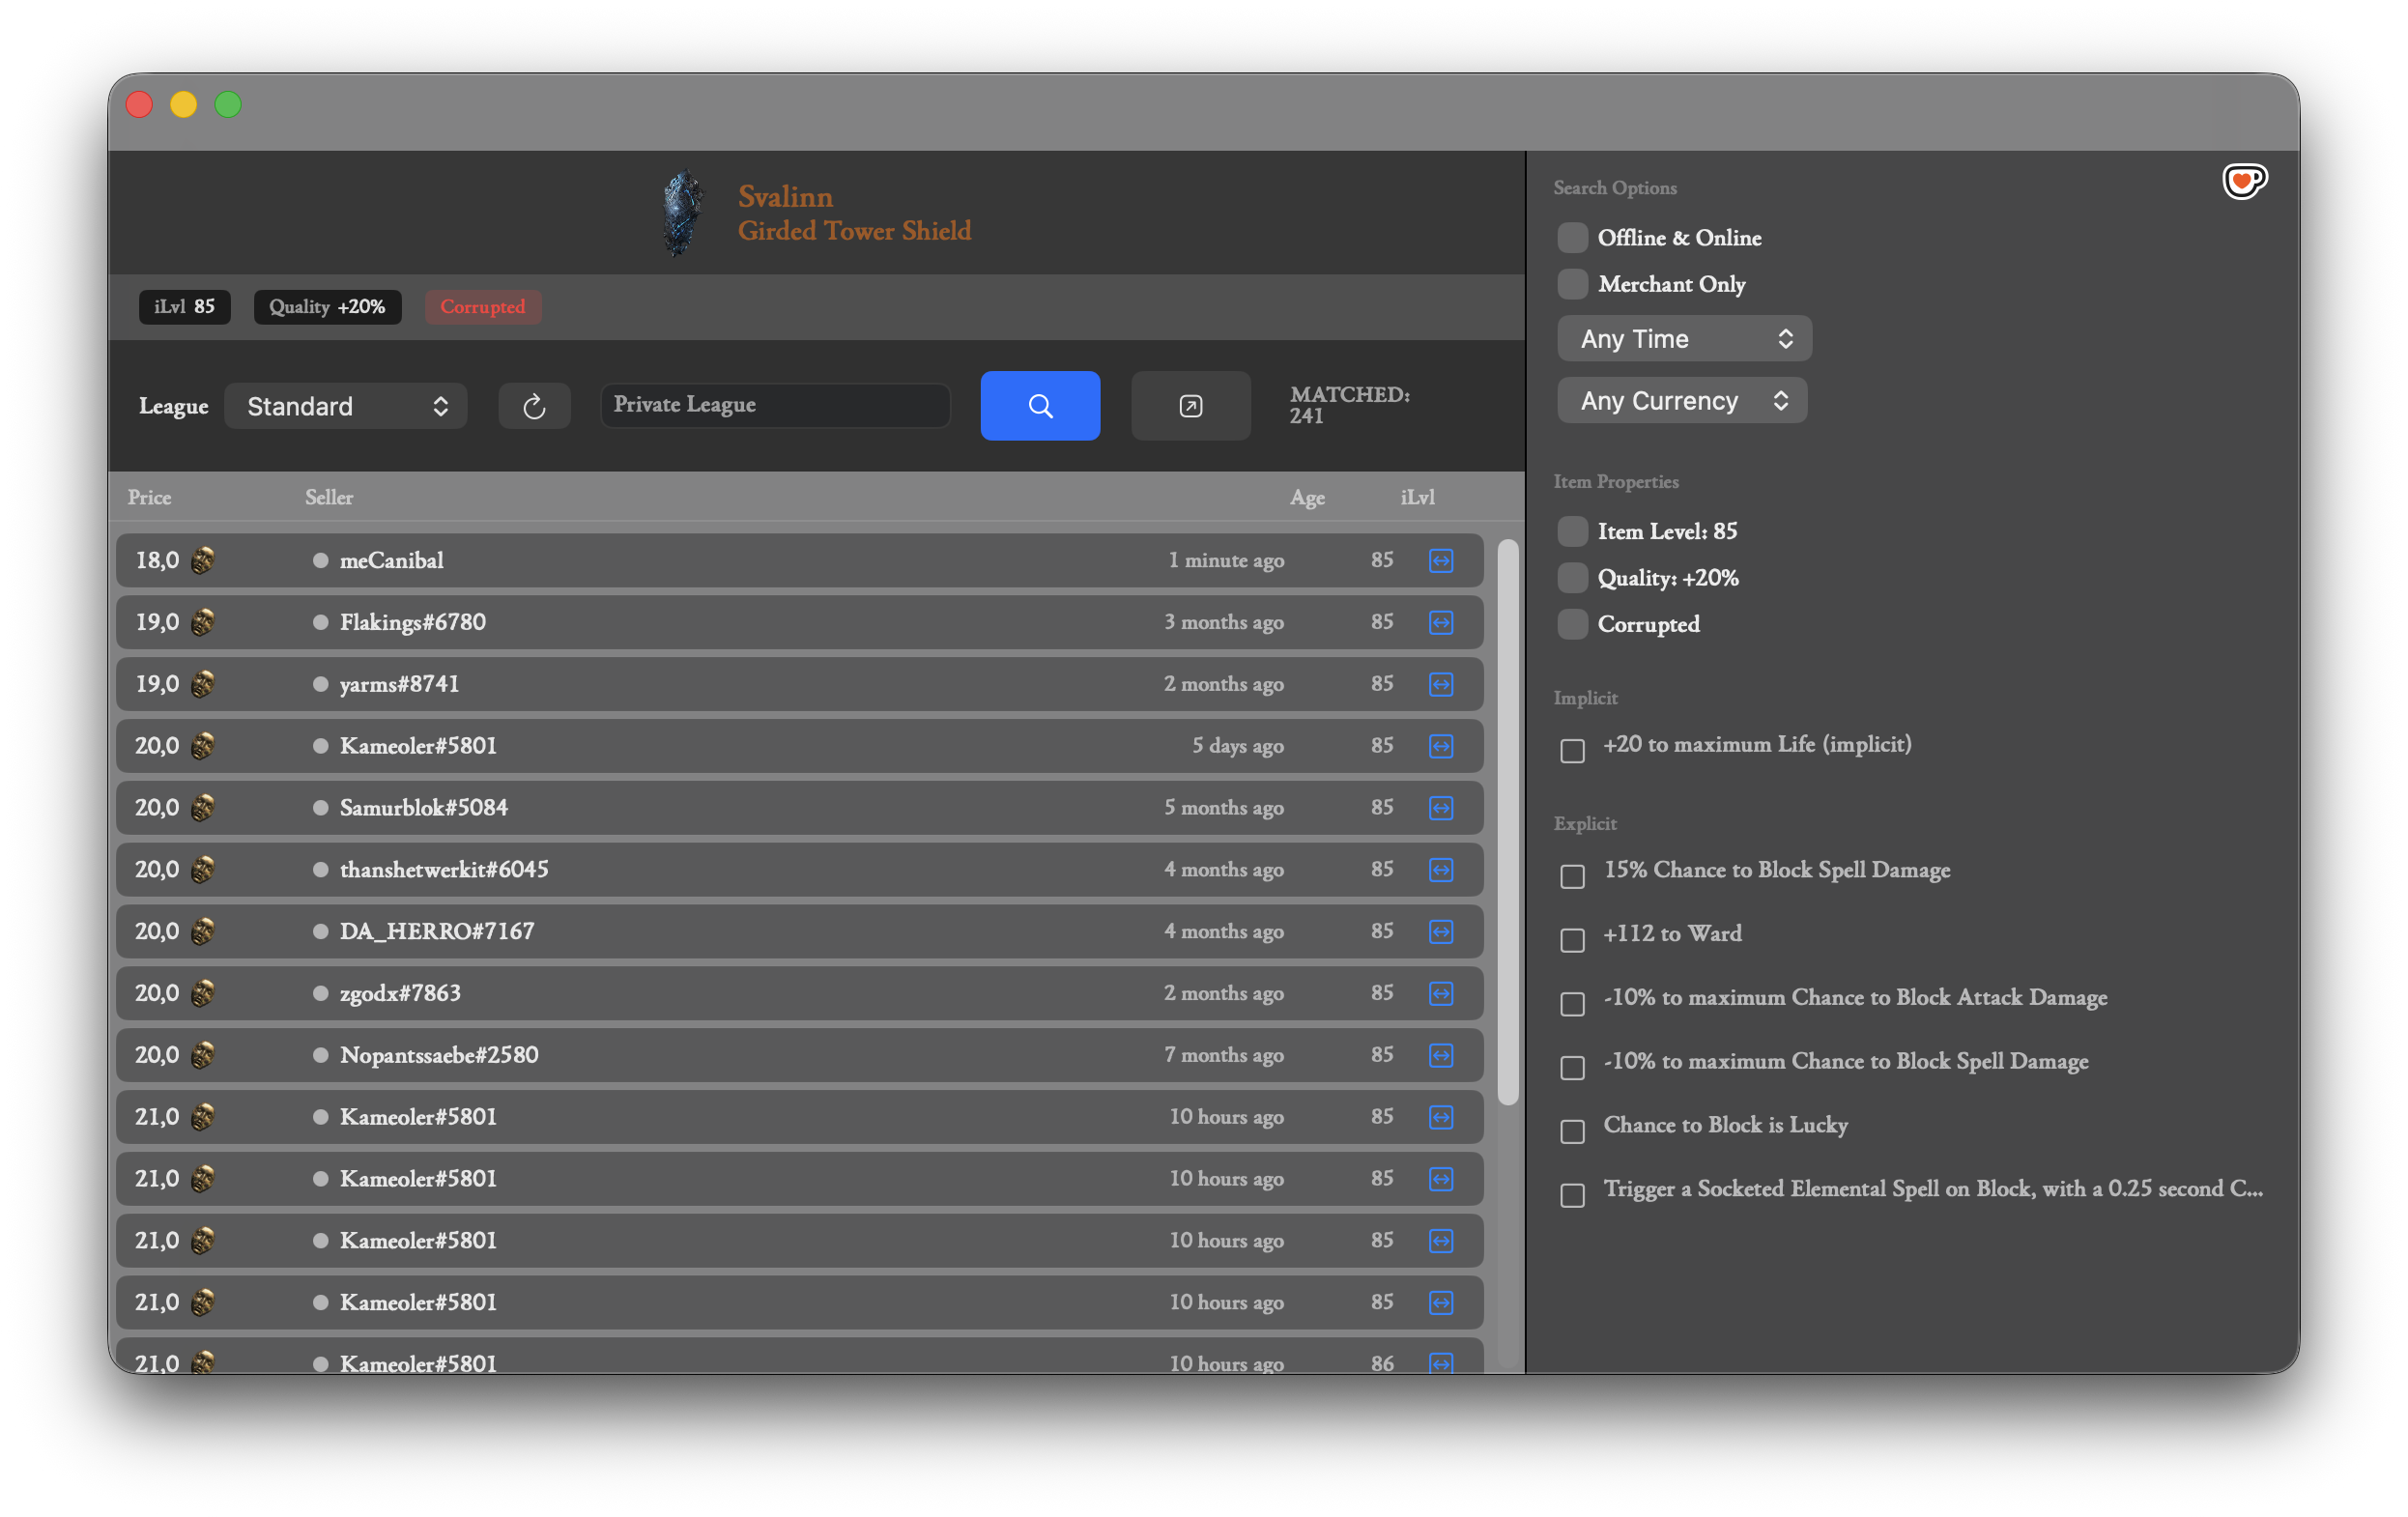
Task: Click the Svalinn item name title
Action: tap(785, 196)
